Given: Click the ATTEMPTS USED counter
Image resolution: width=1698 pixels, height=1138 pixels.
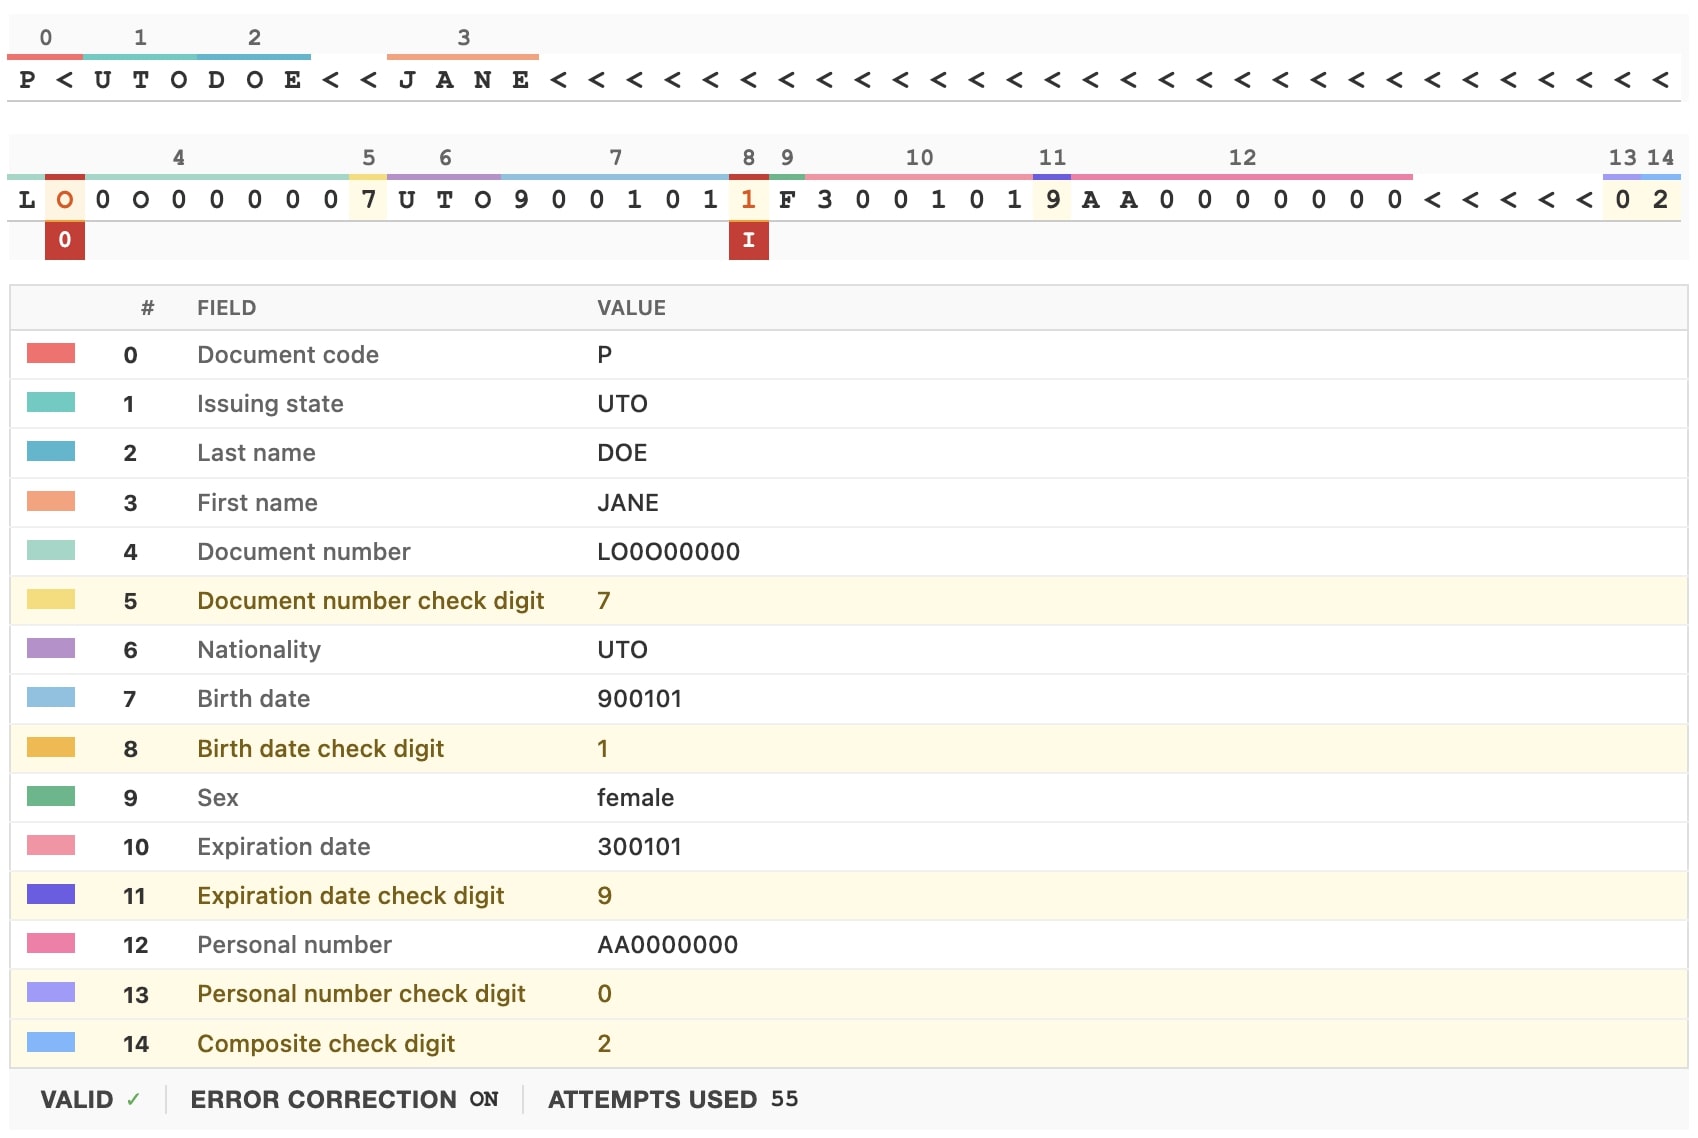Looking at the screenshot, I should [674, 1099].
